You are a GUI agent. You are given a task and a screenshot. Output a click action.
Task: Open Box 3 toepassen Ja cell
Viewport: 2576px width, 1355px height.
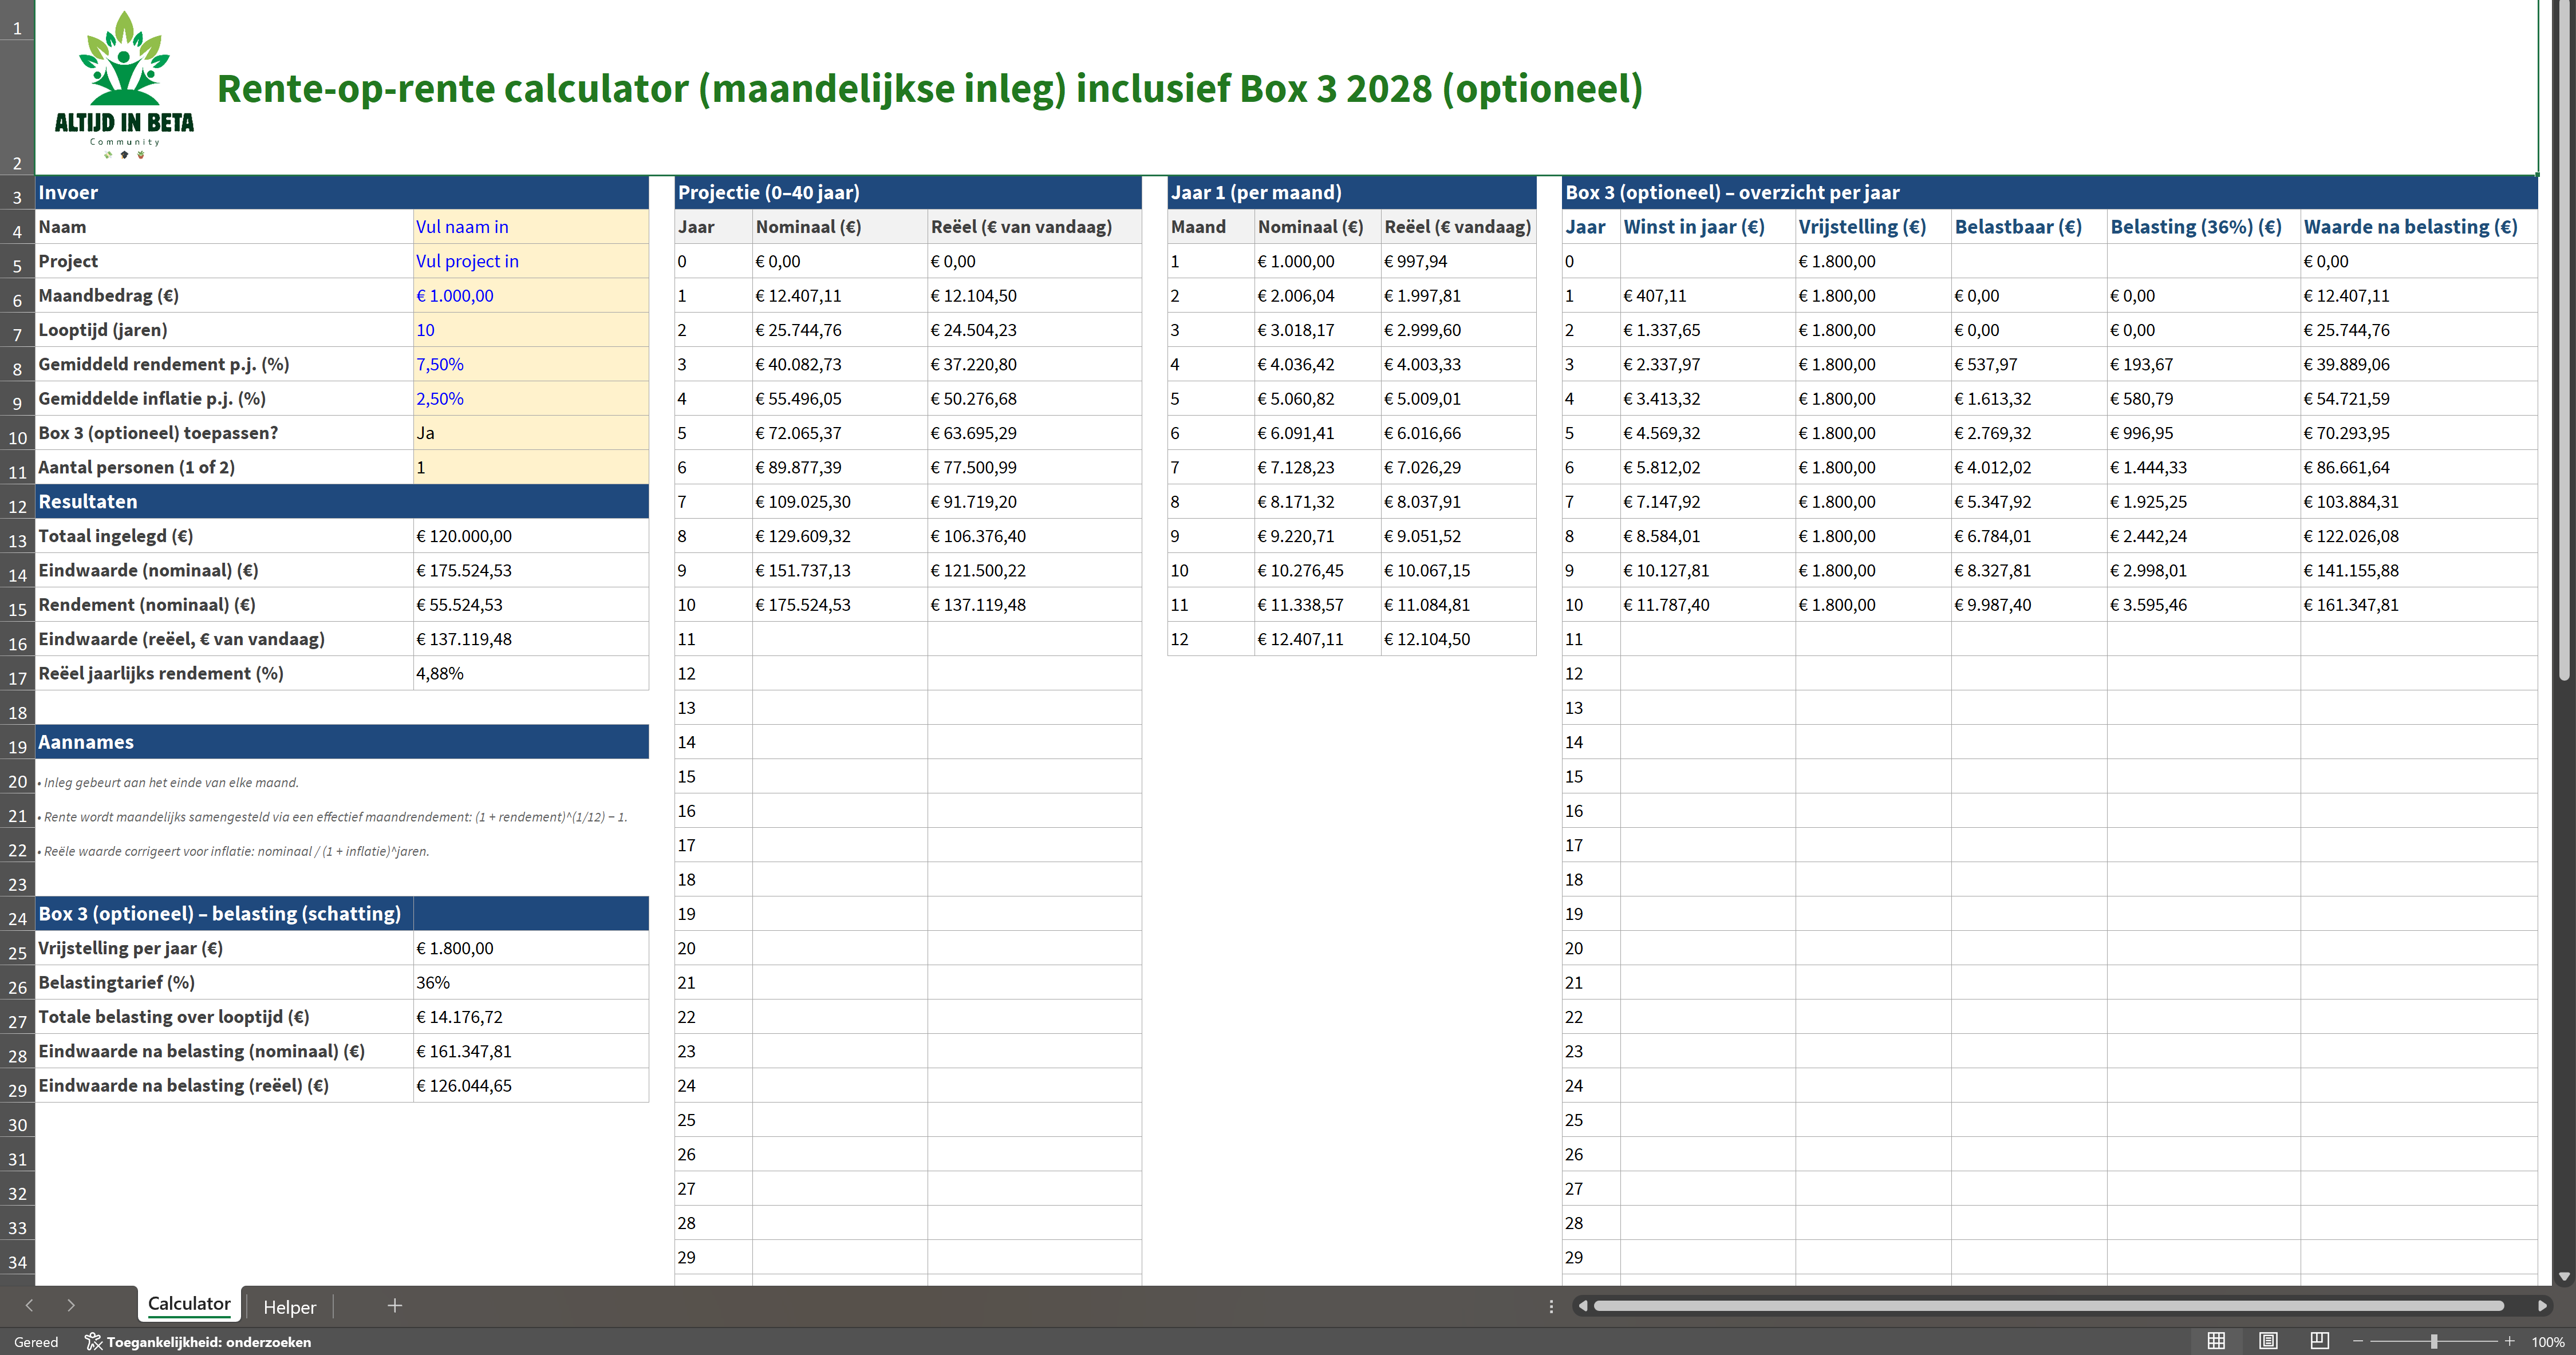pyautogui.click(x=530, y=433)
